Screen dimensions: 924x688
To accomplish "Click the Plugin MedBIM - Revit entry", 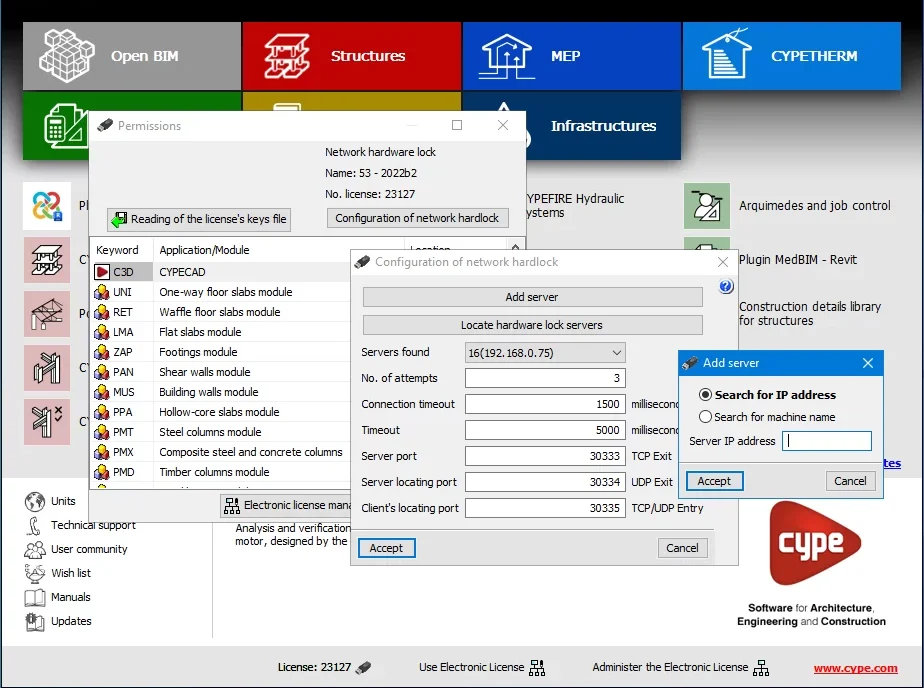I will coord(798,260).
